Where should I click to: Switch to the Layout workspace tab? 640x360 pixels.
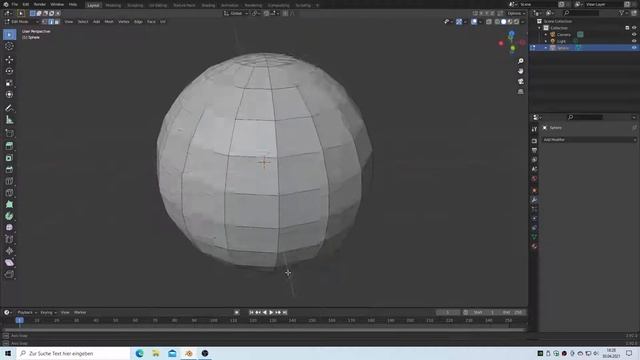point(93,5)
